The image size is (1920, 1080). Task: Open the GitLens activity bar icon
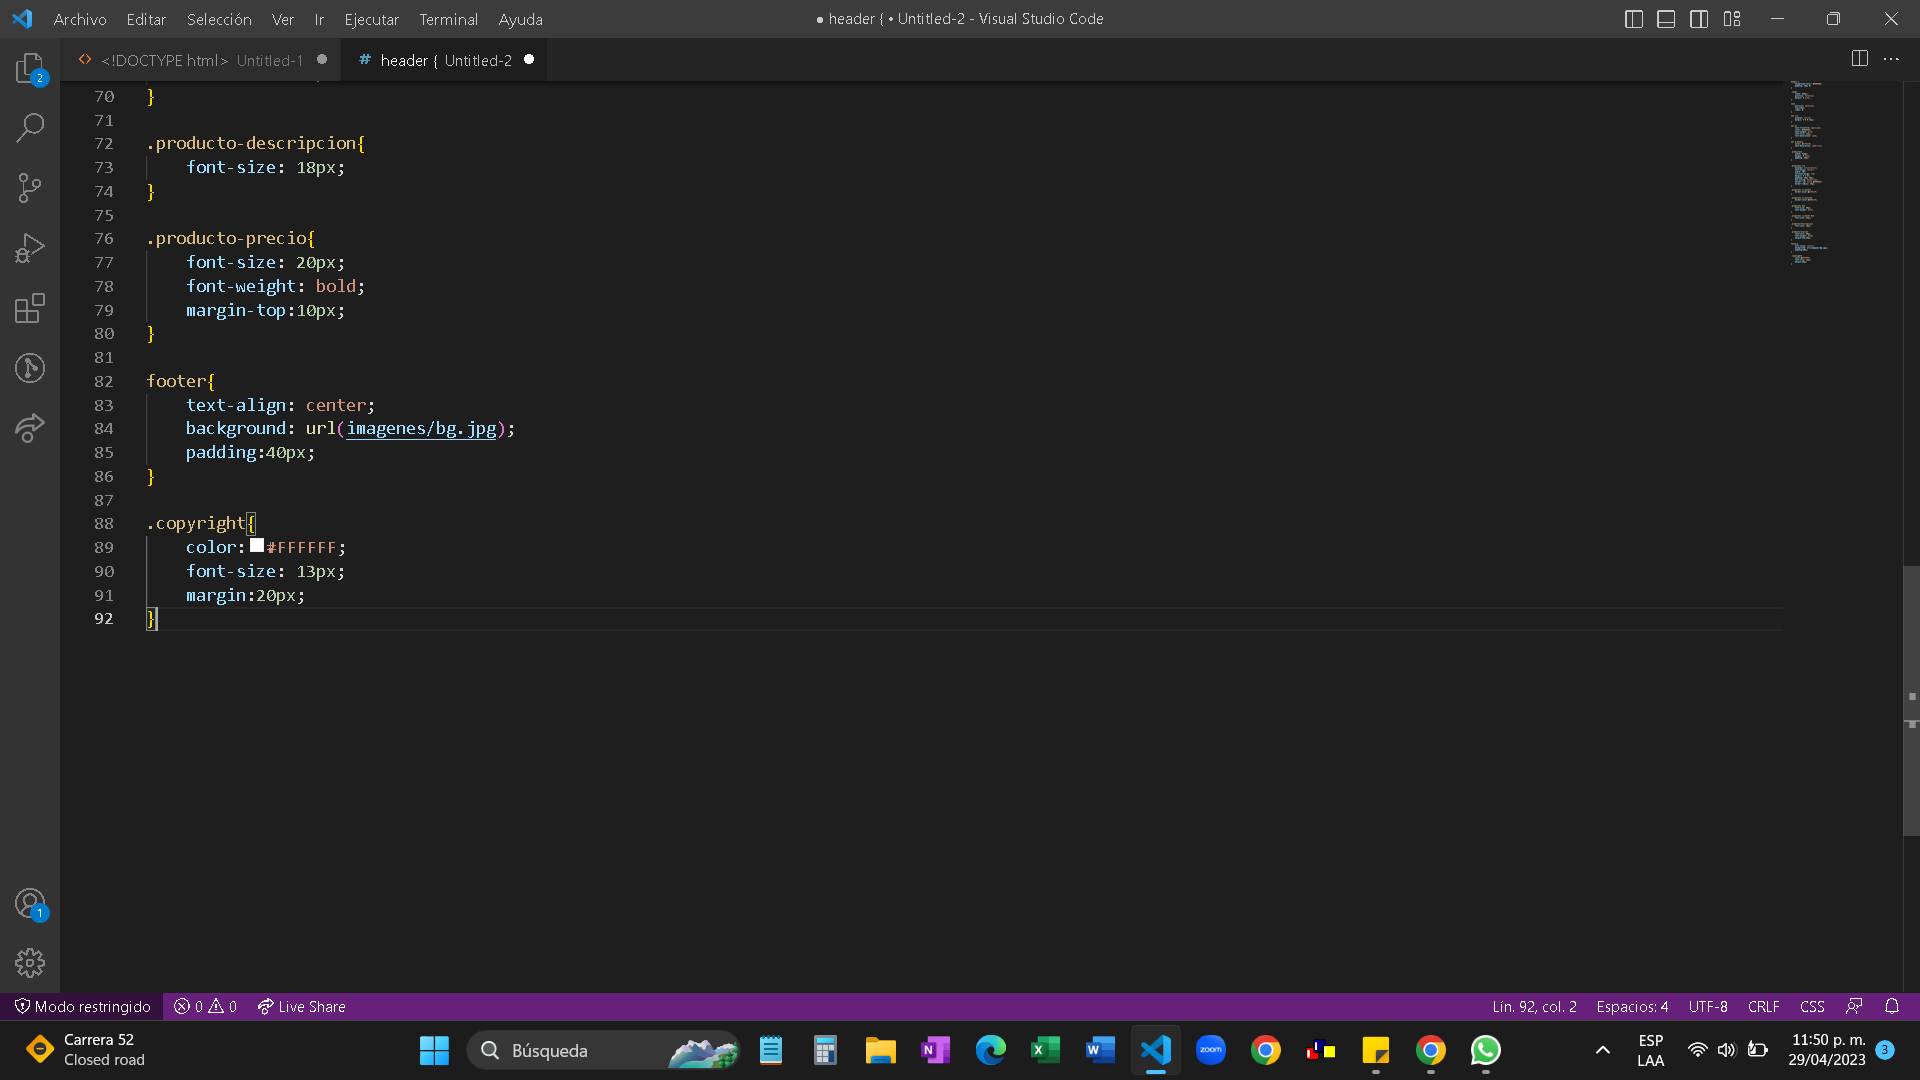(x=30, y=368)
